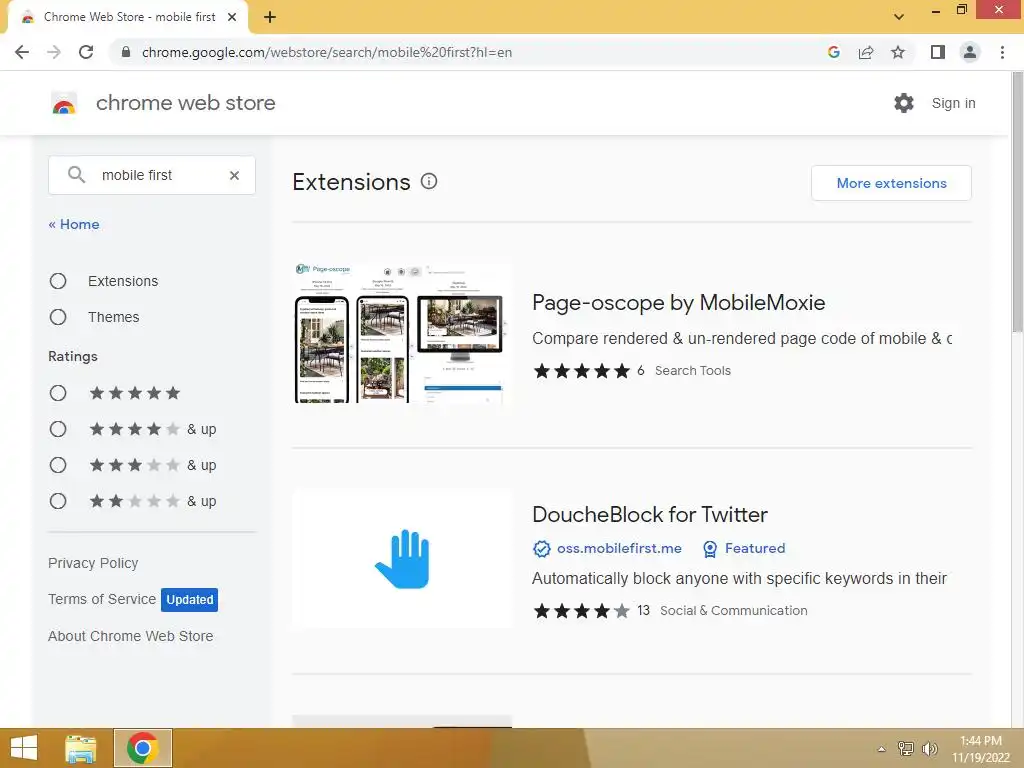Click the Chrome taskbar icon
Screen dimensions: 1024x768
click(143, 748)
